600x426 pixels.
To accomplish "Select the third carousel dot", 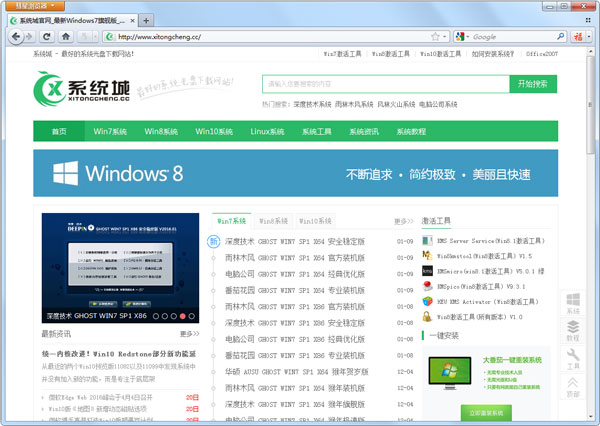I will pyautogui.click(x=174, y=316).
